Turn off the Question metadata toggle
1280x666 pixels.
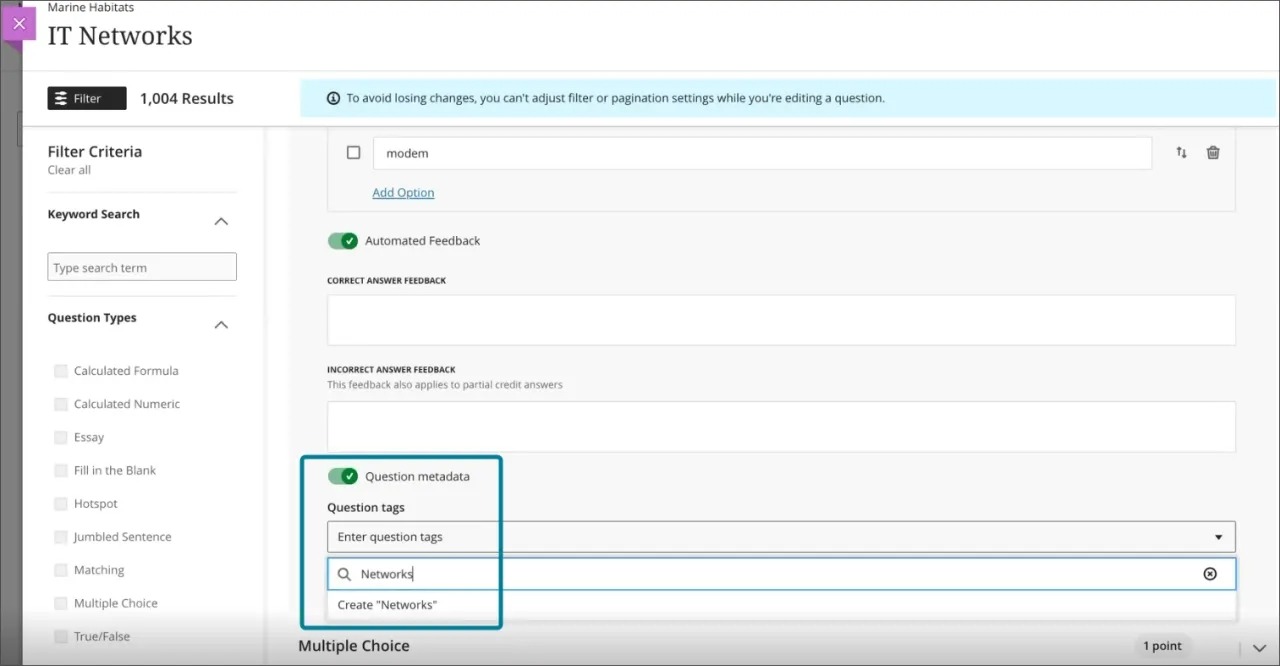click(x=343, y=476)
